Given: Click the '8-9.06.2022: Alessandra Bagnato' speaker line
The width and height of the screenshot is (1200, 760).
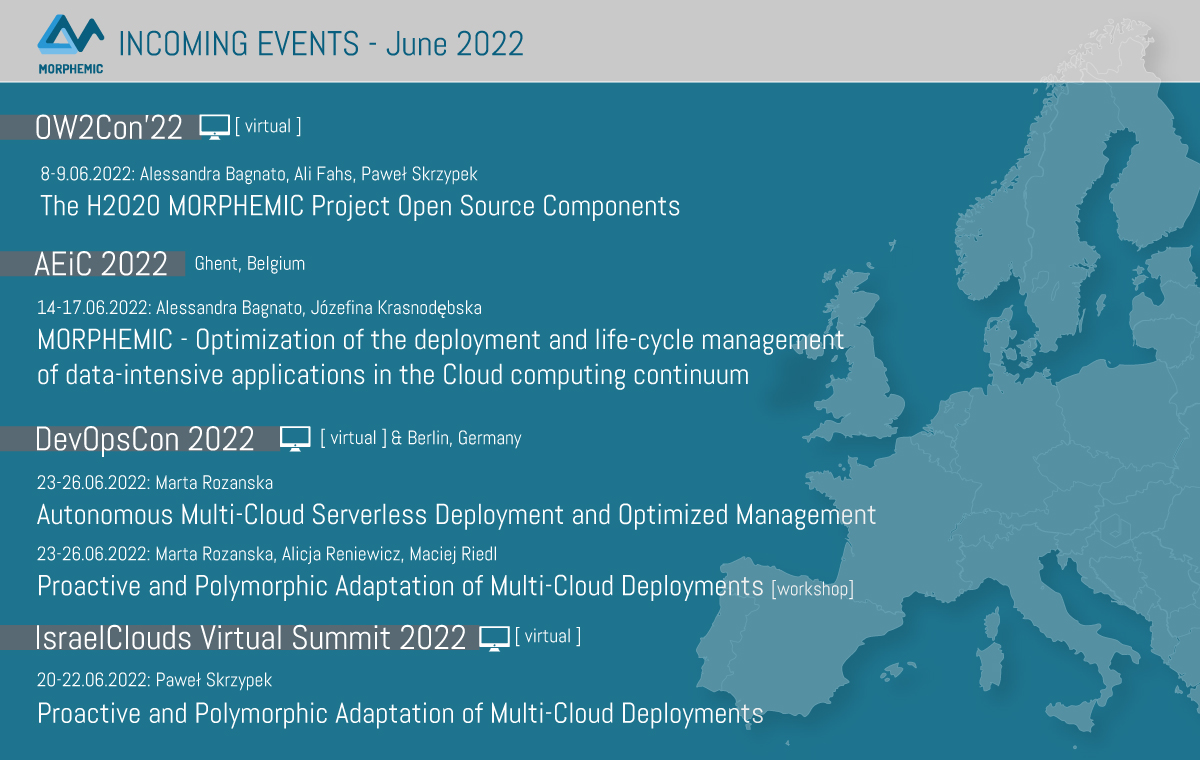Looking at the screenshot, I should pos(259,174).
